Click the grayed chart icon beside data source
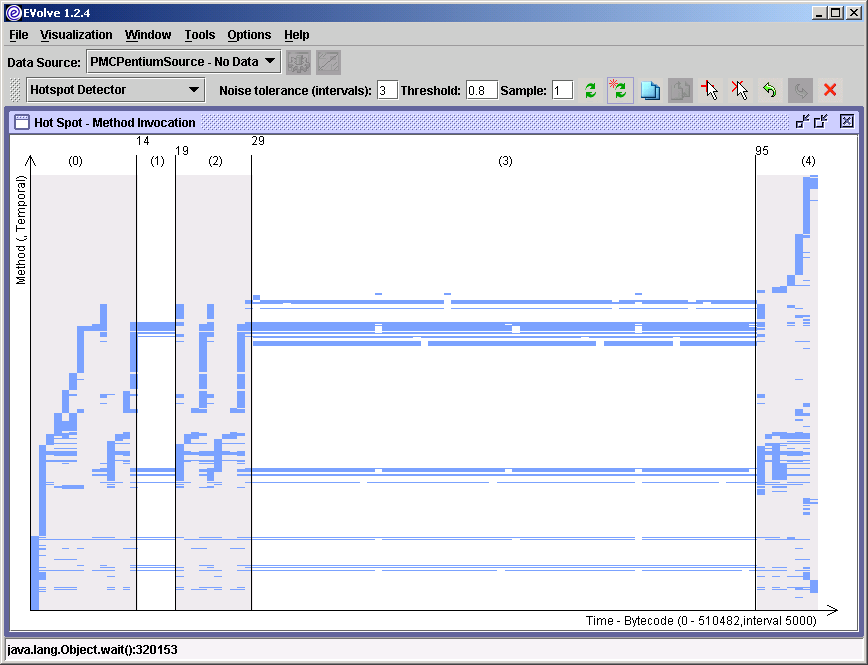868x665 pixels. click(328, 62)
